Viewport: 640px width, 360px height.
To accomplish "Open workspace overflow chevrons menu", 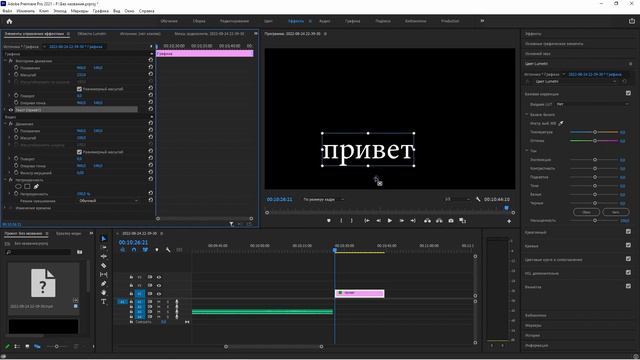I will pyautogui.click(x=482, y=21).
